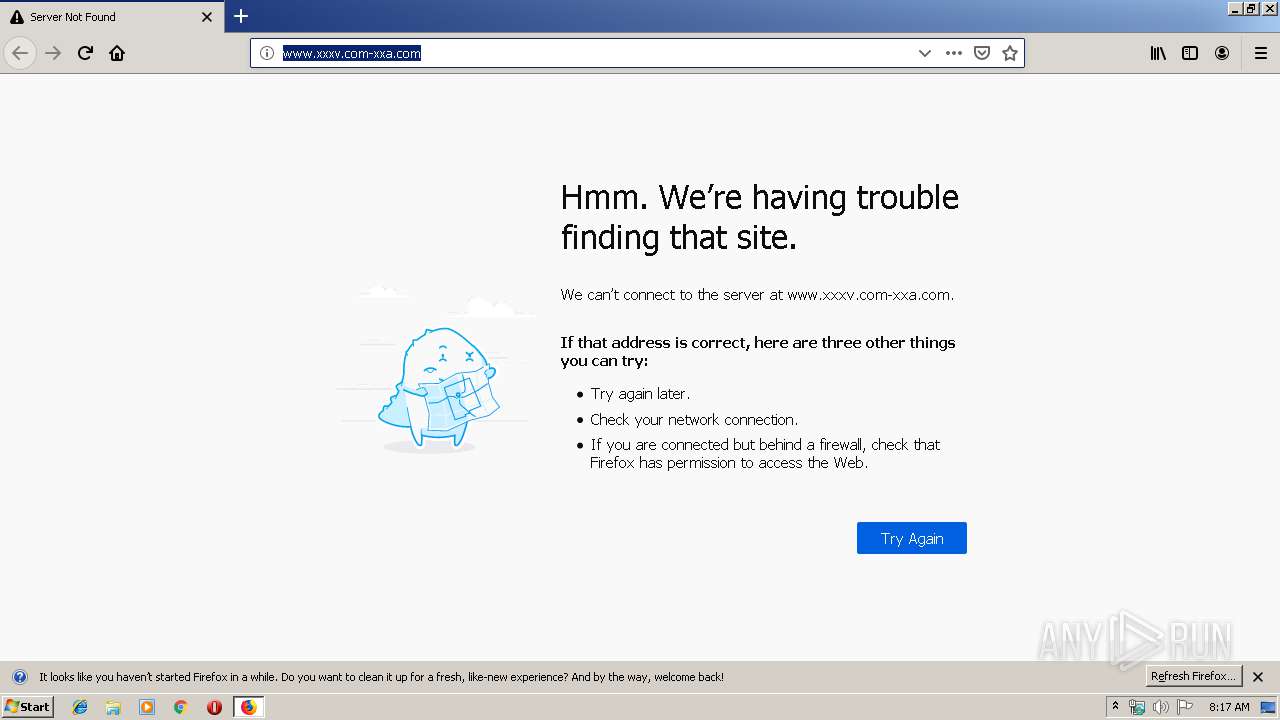Open Windows Media Player from taskbar
This screenshot has height=720, width=1280.
point(147,707)
